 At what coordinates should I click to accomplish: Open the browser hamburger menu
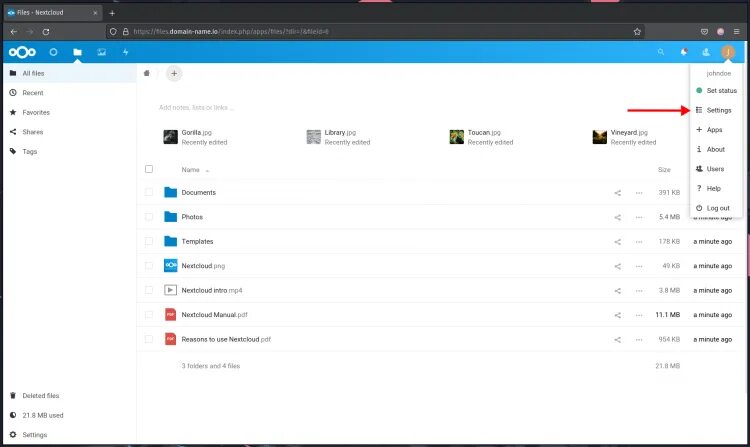click(x=736, y=32)
